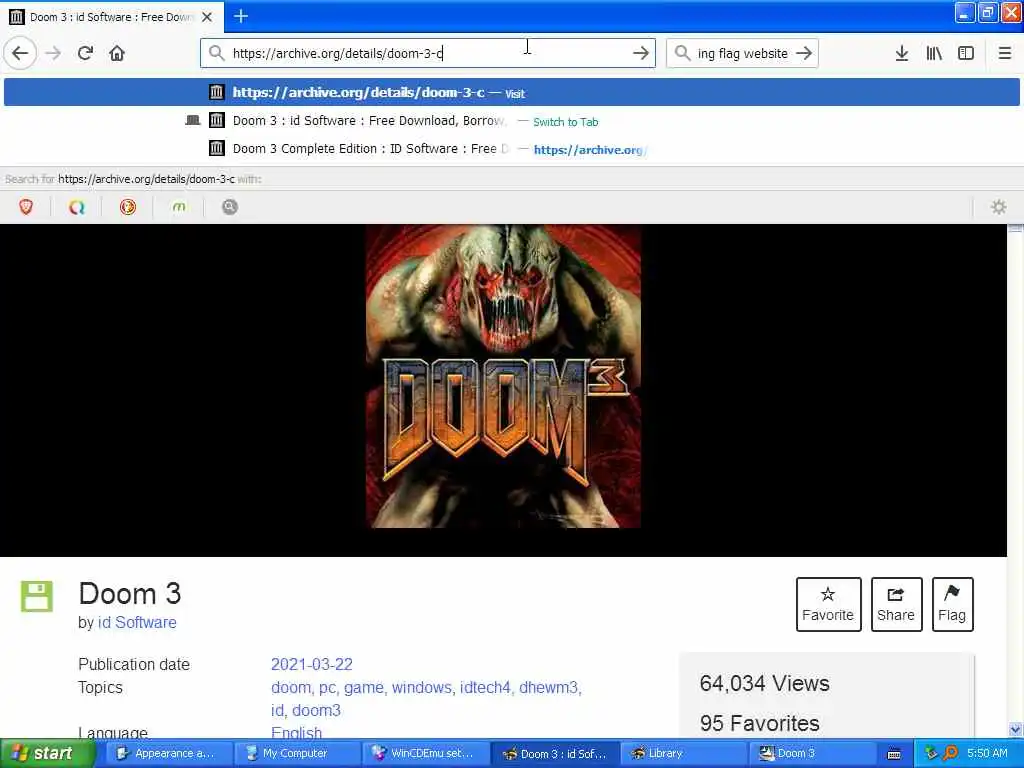Switch to WinCDEmu settings taskbar window

point(424,754)
